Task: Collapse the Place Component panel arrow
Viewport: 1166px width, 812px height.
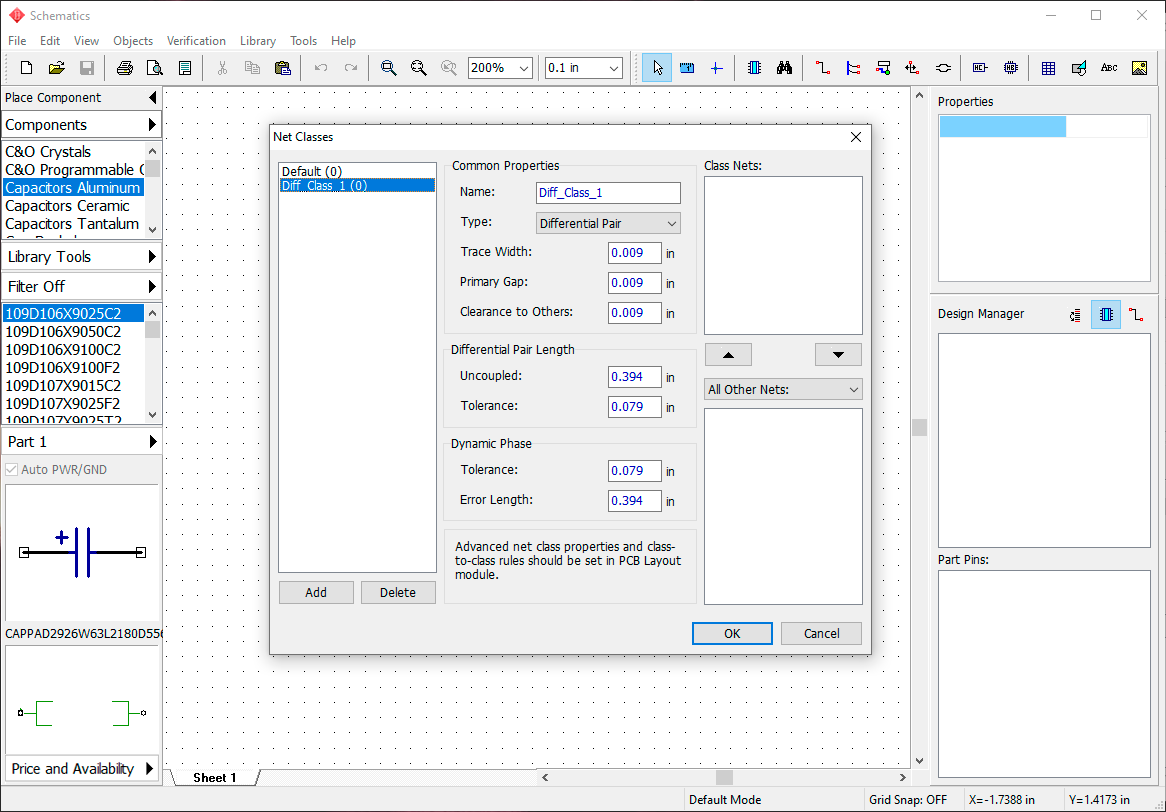Action: click(x=152, y=97)
